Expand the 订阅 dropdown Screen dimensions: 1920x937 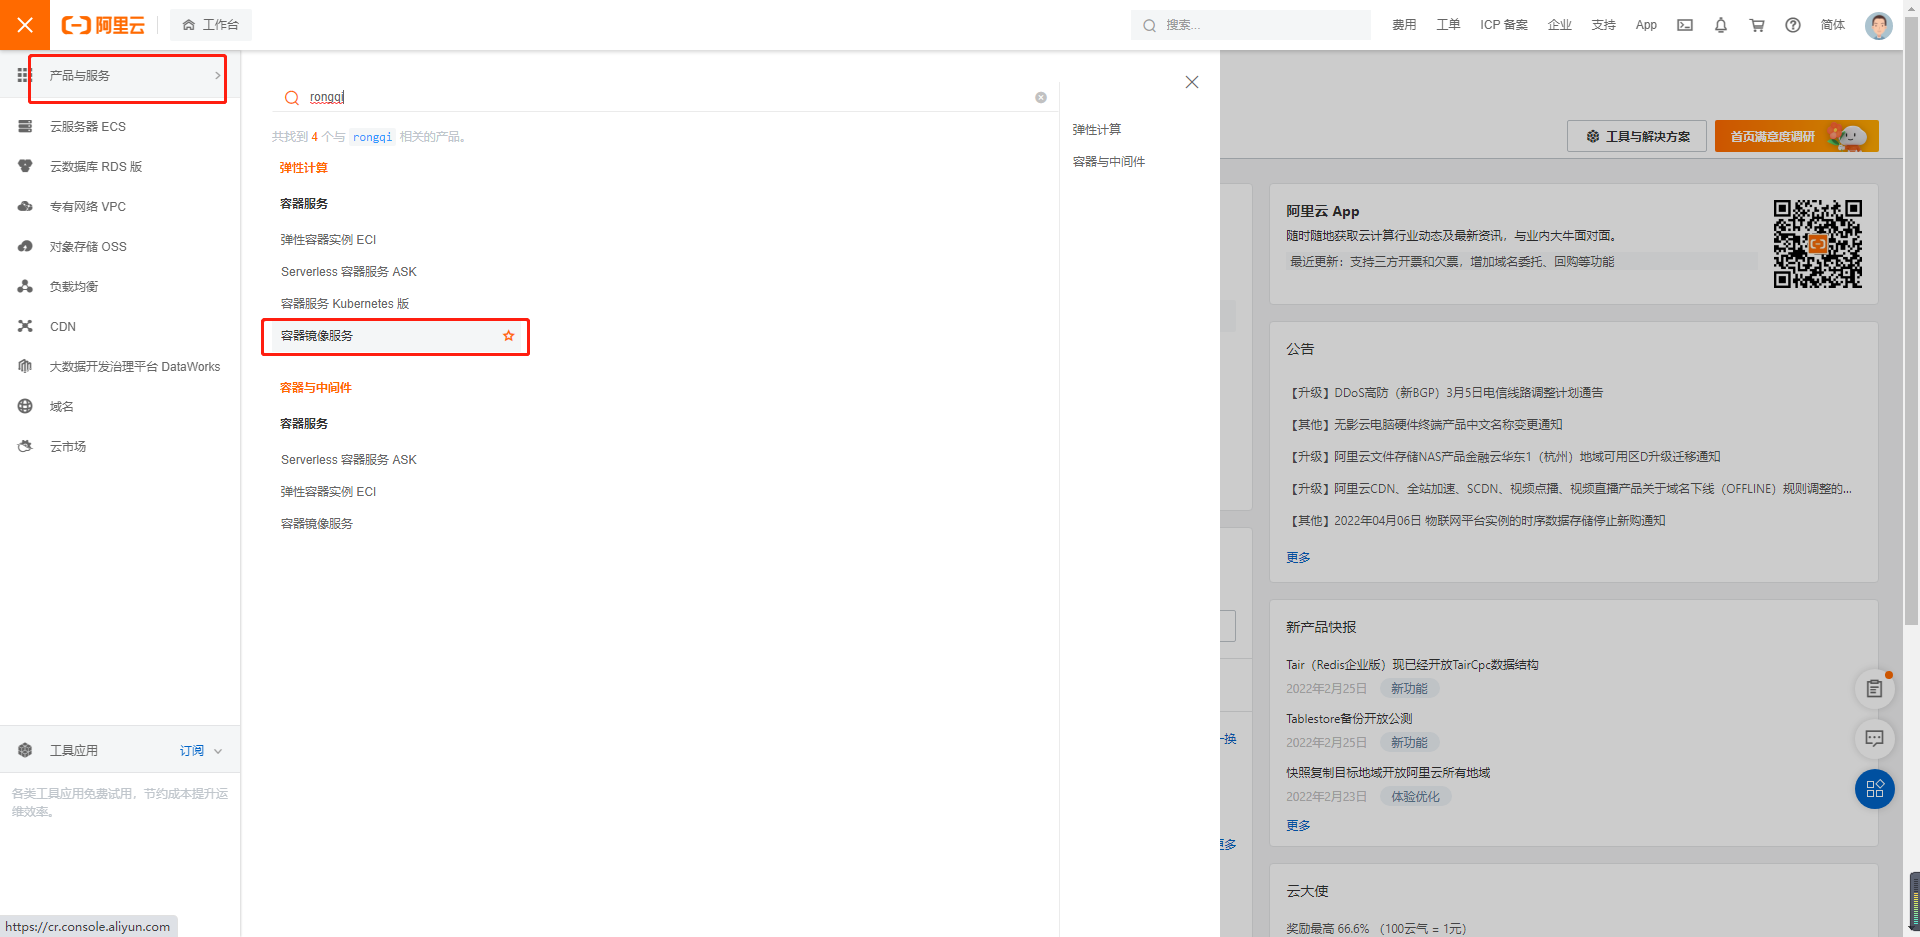[x=201, y=750]
